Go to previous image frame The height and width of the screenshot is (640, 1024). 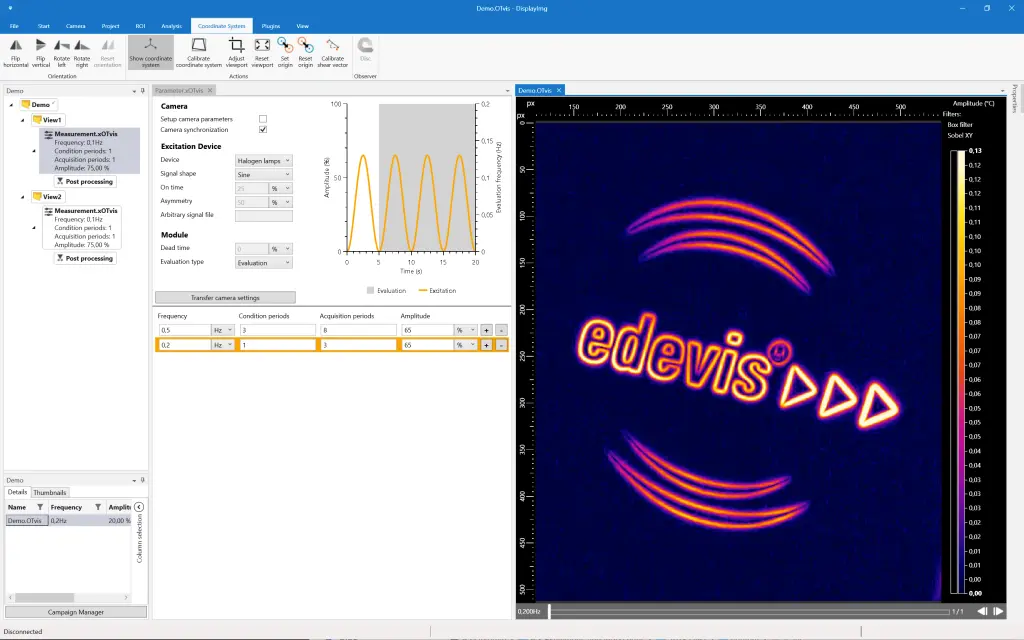pyautogui.click(x=982, y=611)
